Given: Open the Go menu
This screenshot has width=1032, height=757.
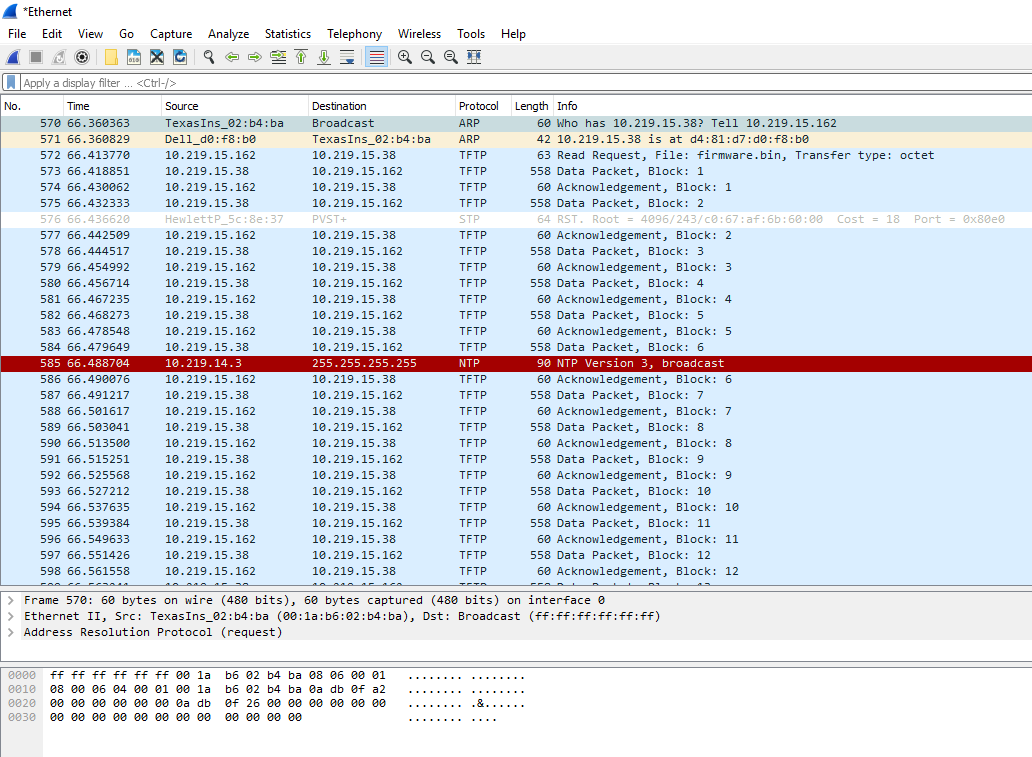Looking at the screenshot, I should click(126, 34).
